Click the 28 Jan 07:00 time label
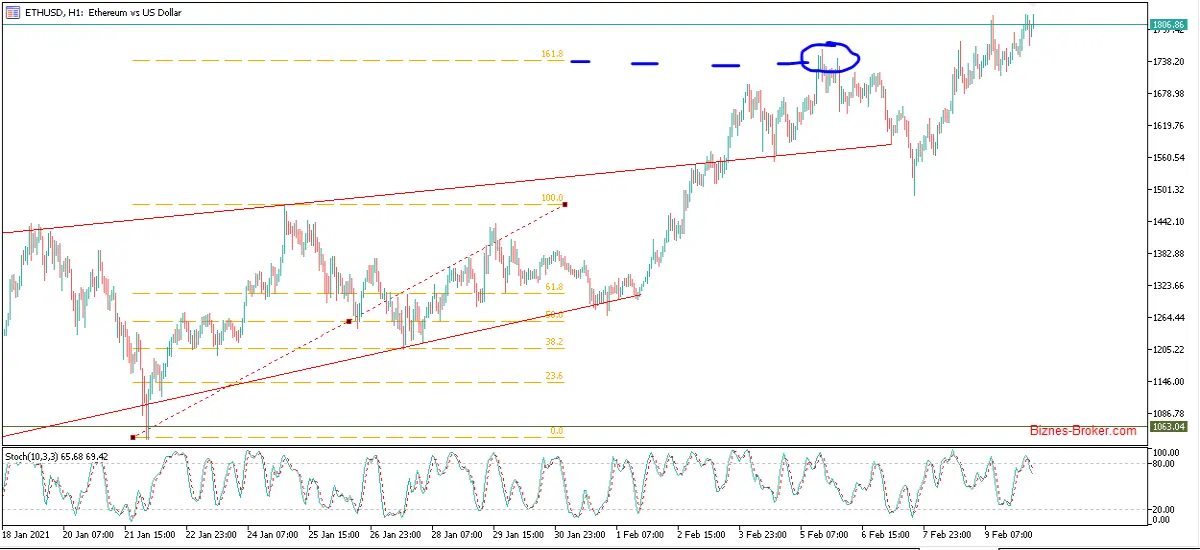 (457, 535)
